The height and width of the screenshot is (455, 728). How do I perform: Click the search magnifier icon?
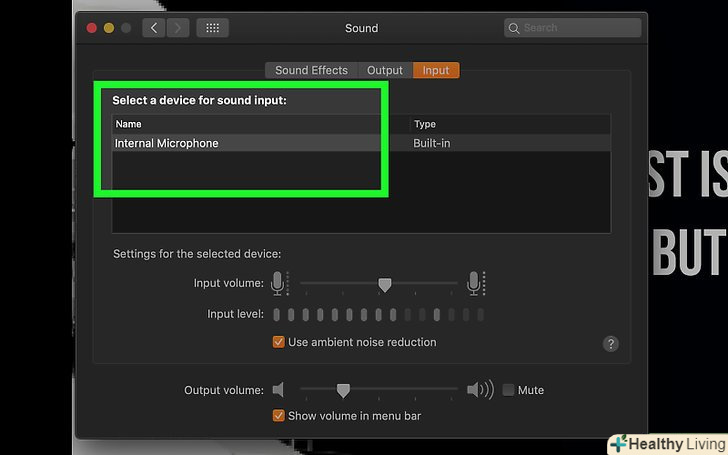pos(514,28)
